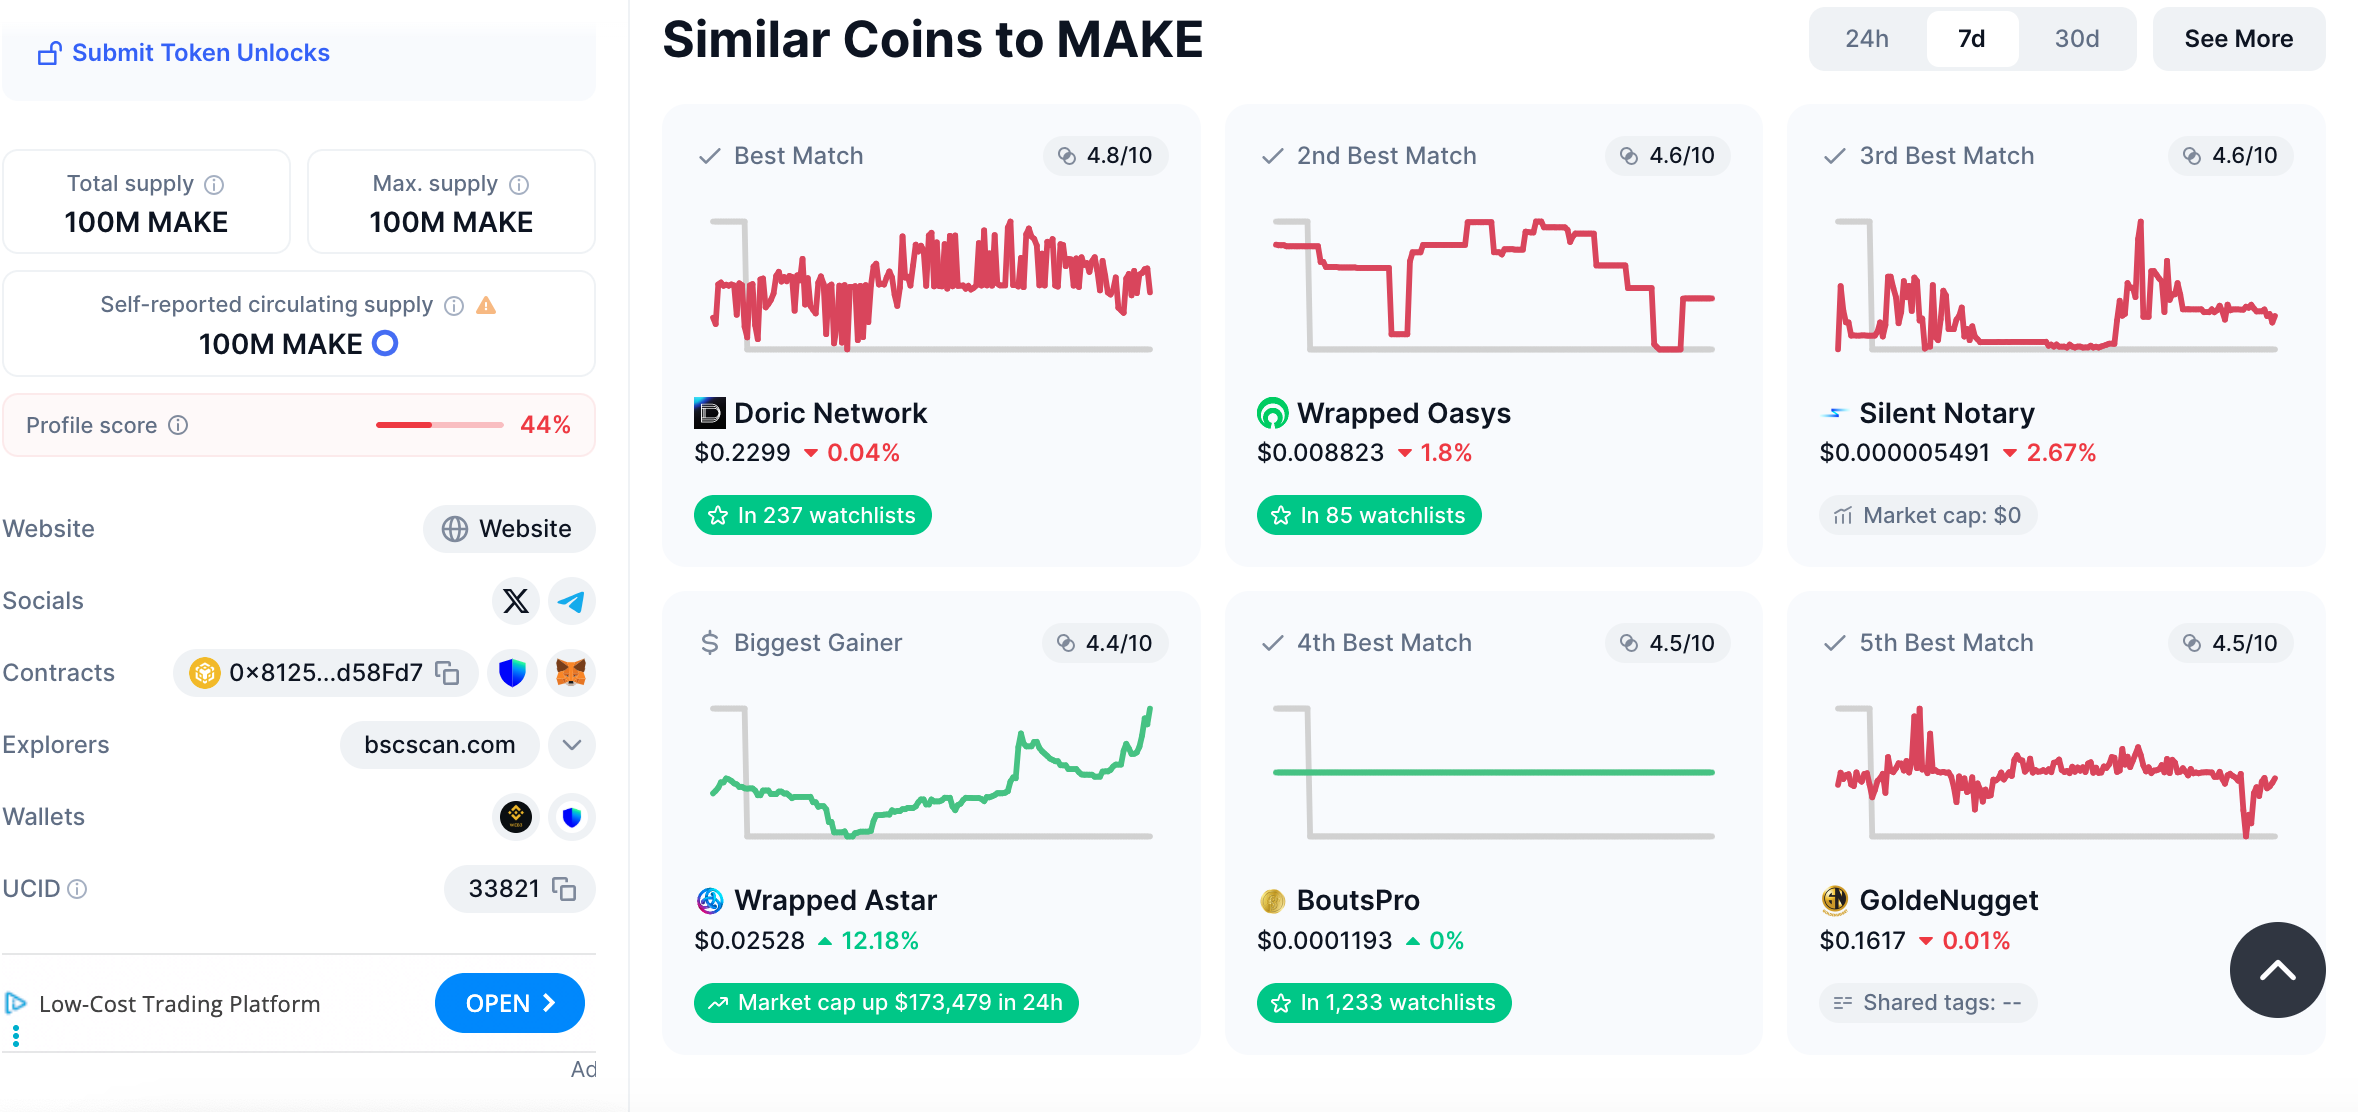Click the circulating supply warning icon
Viewport: 2358px width, 1112px height.
tap(486, 306)
